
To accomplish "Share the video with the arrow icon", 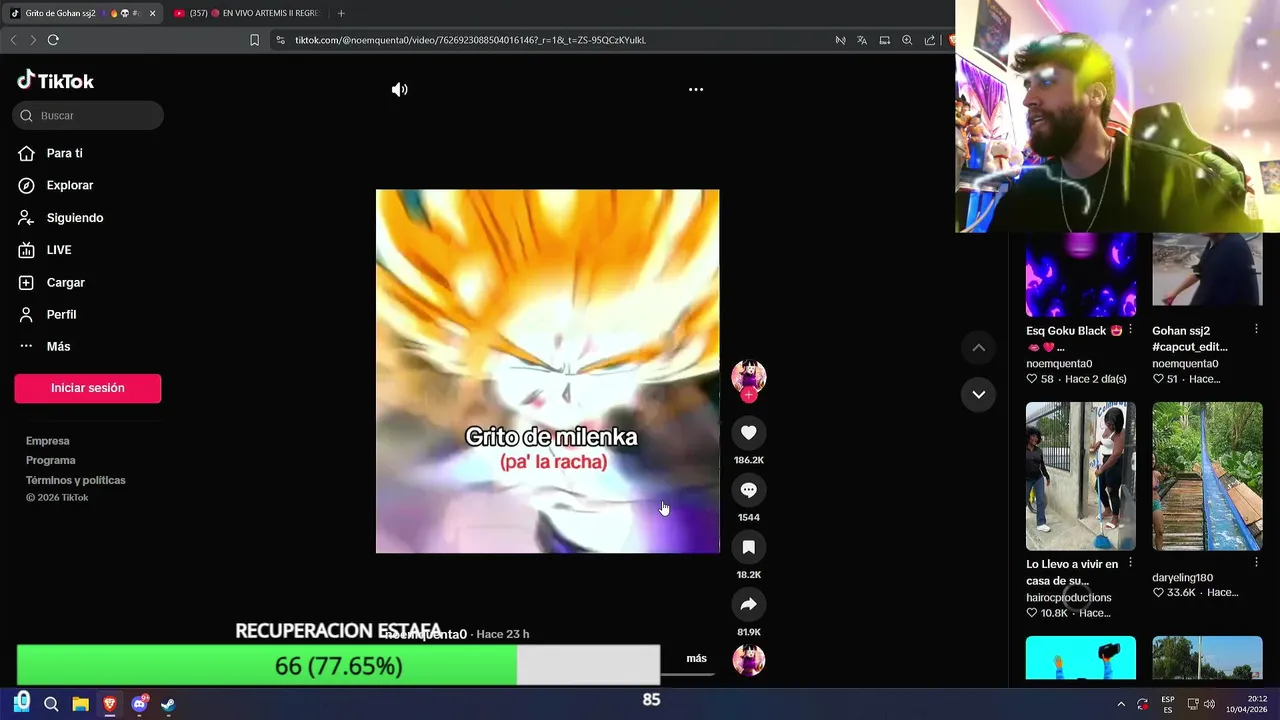I will pyautogui.click(x=748, y=604).
